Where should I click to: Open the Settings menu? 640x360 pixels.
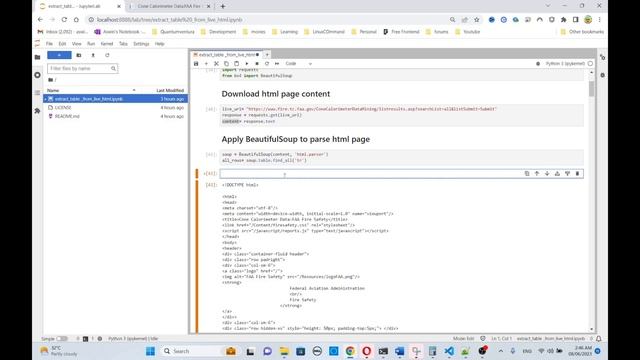click(x=141, y=44)
